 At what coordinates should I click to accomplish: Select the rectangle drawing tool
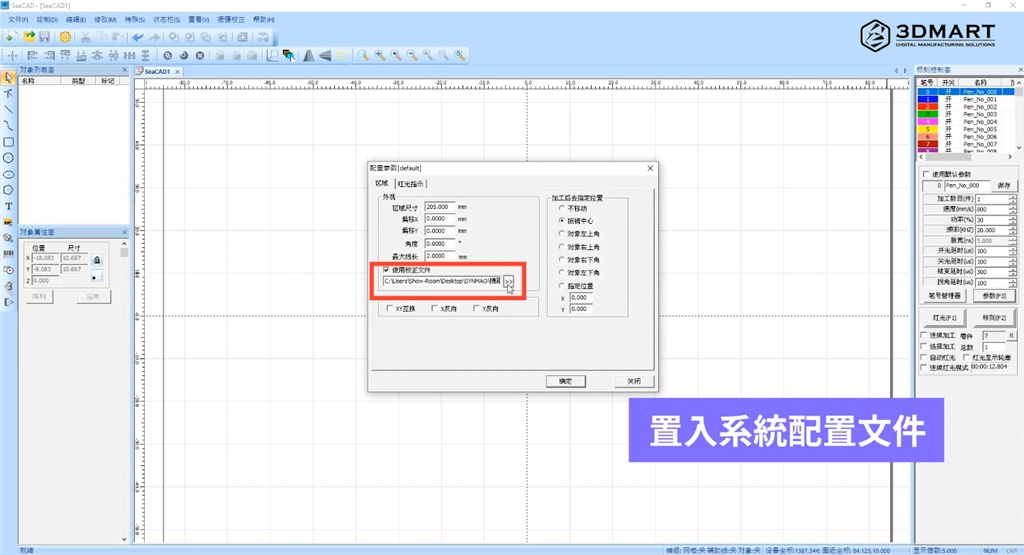click(8, 141)
